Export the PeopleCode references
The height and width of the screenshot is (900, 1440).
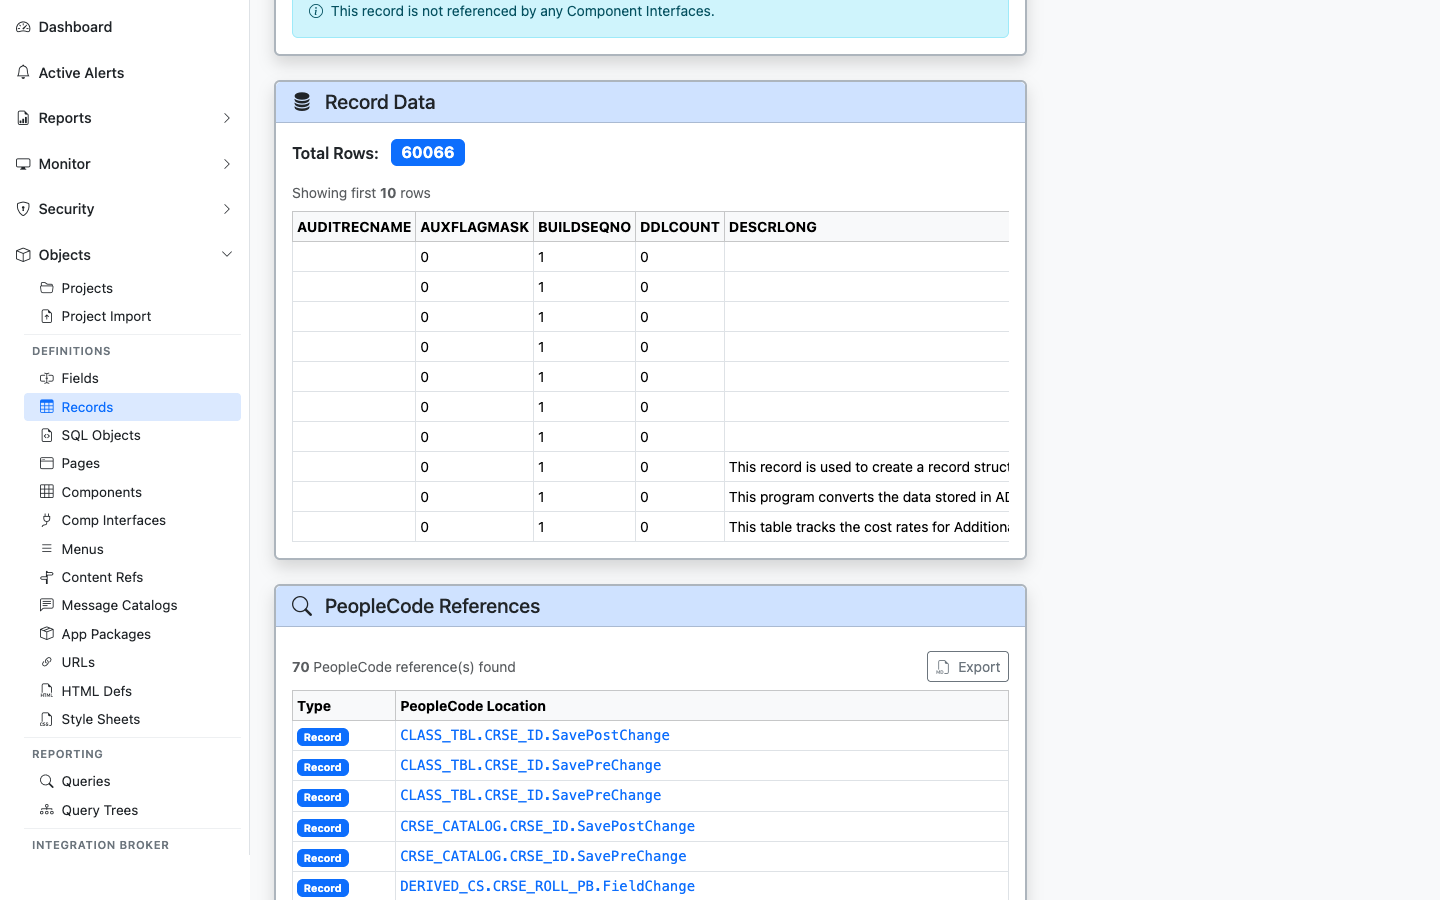pyautogui.click(x=968, y=667)
